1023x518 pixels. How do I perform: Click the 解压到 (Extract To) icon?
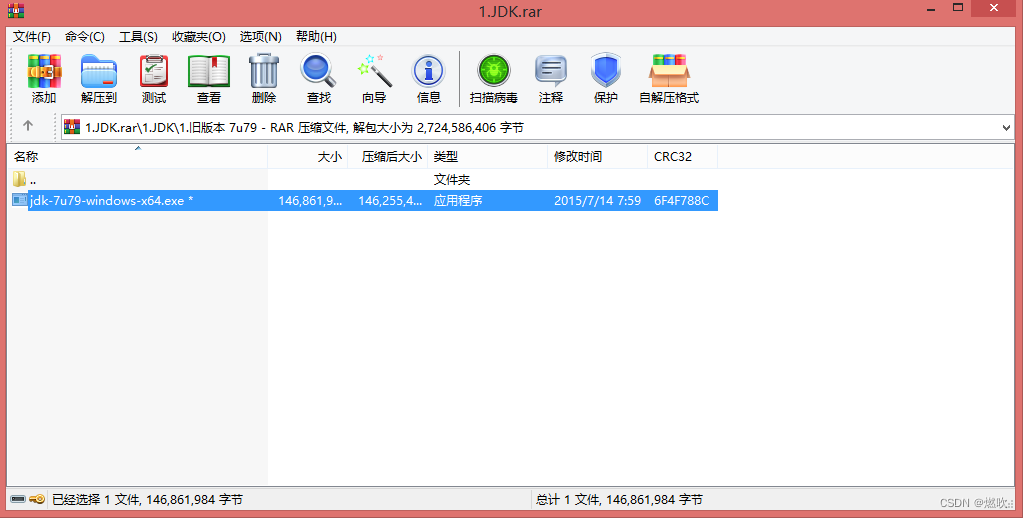click(99, 72)
